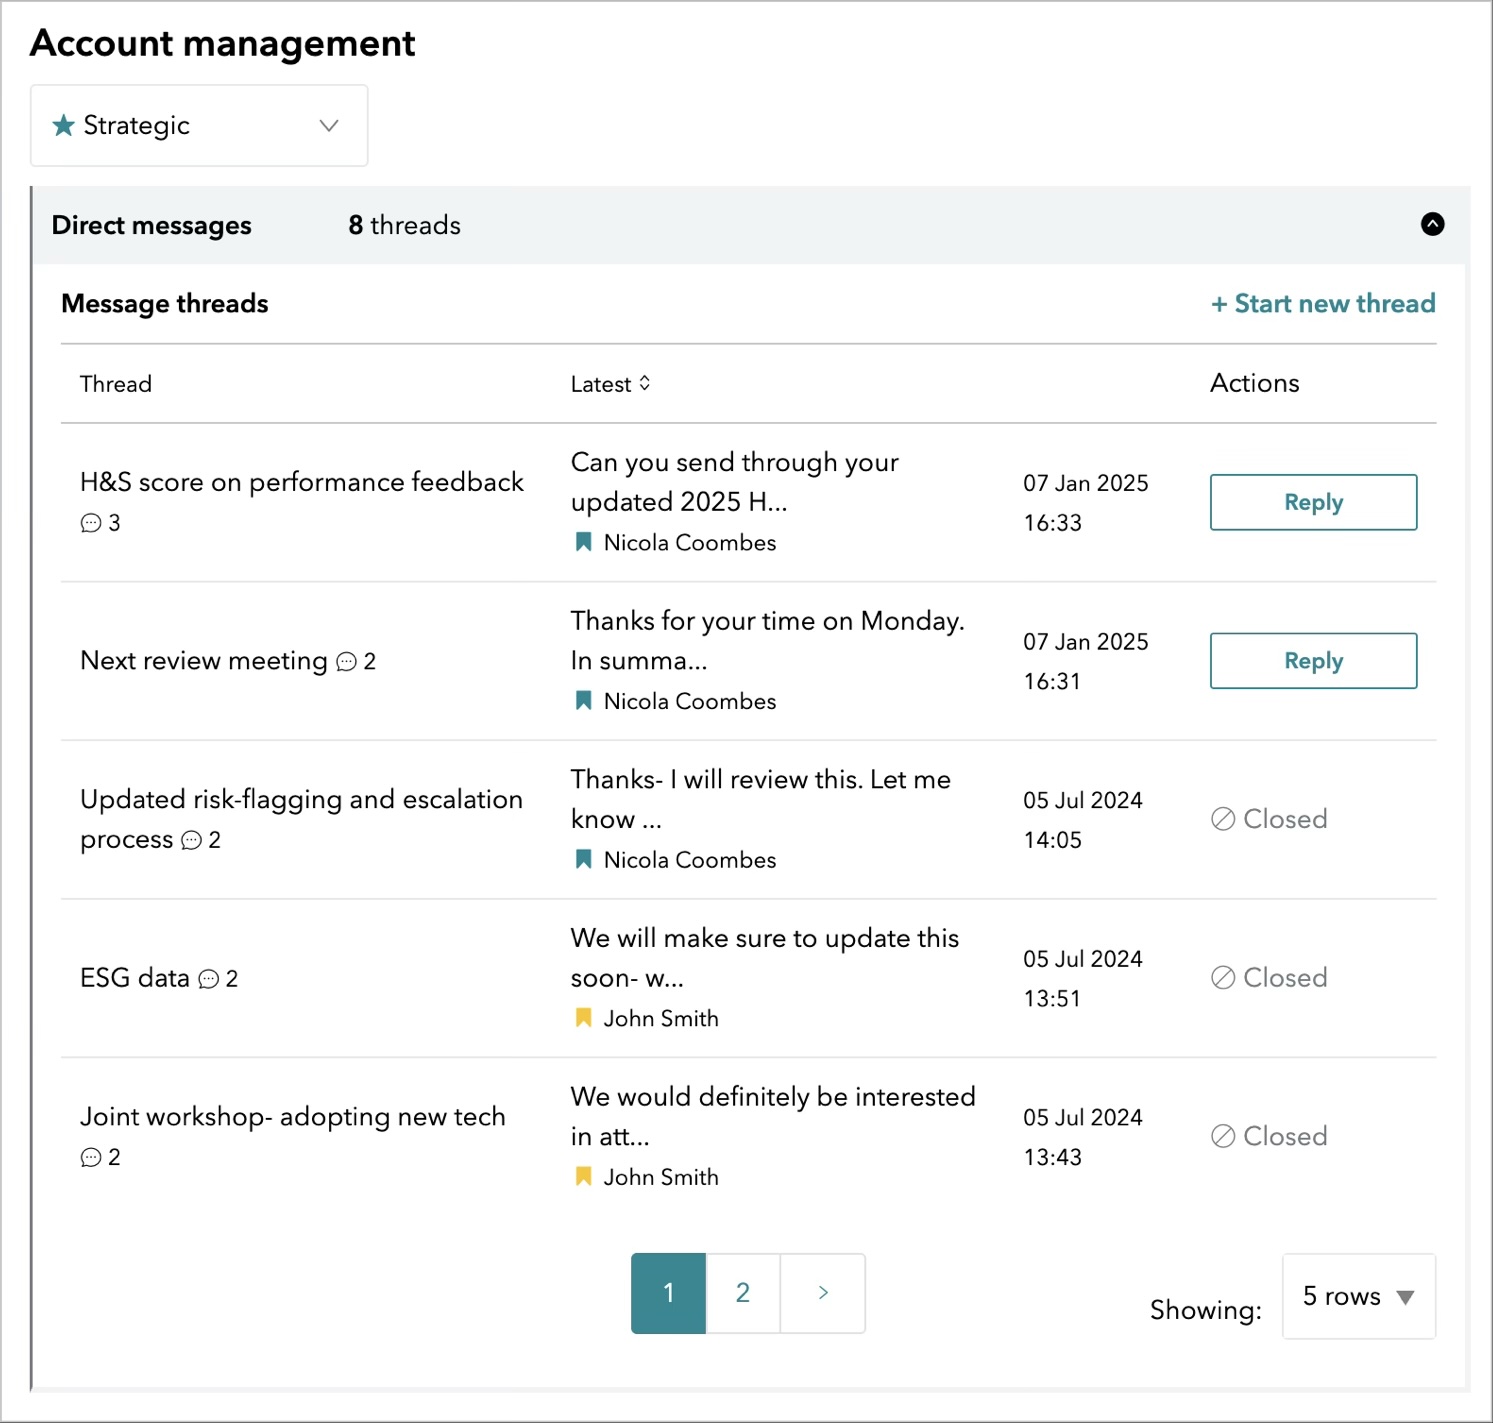This screenshot has width=1493, height=1423.
Task: Click comment icon under Joint workshop thread
Action: click(x=91, y=1157)
